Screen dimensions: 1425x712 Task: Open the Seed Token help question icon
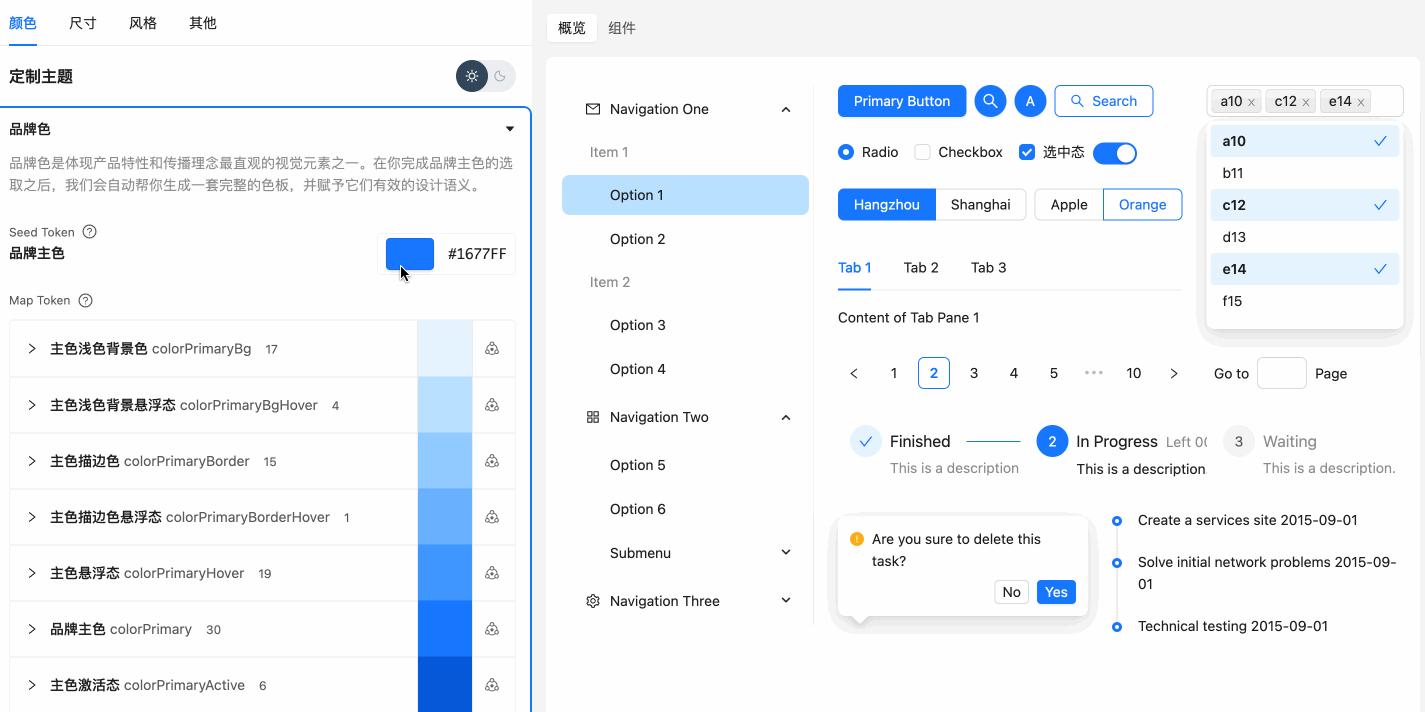coord(87,231)
